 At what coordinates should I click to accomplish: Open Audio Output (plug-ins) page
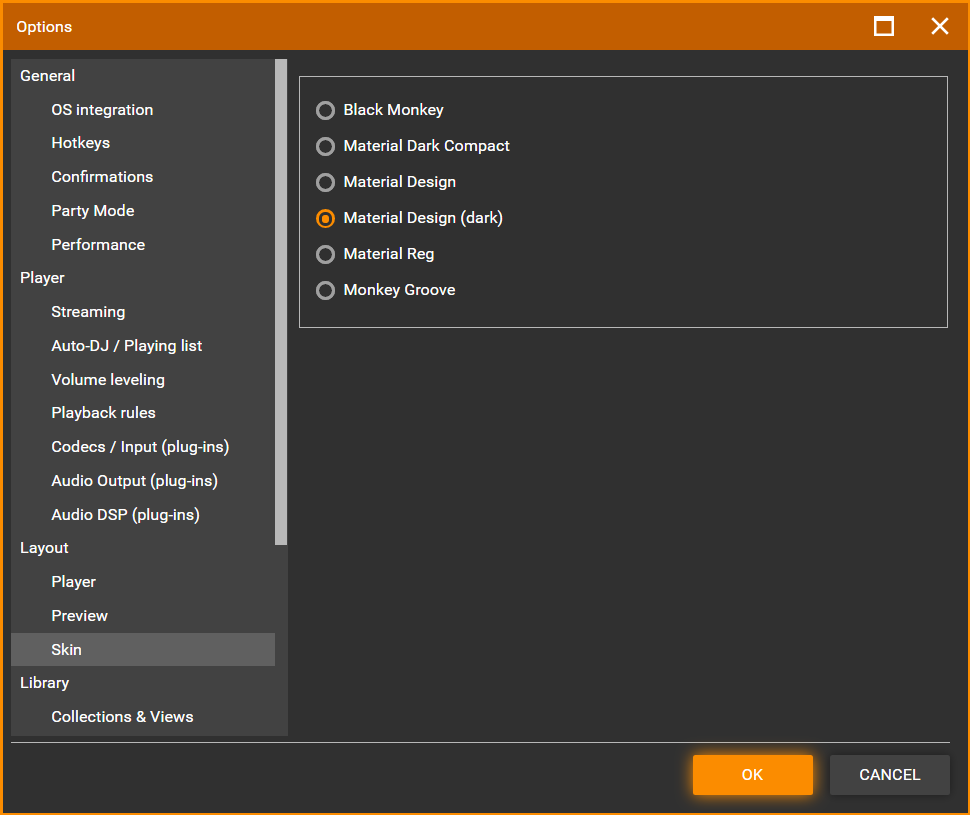tap(135, 481)
